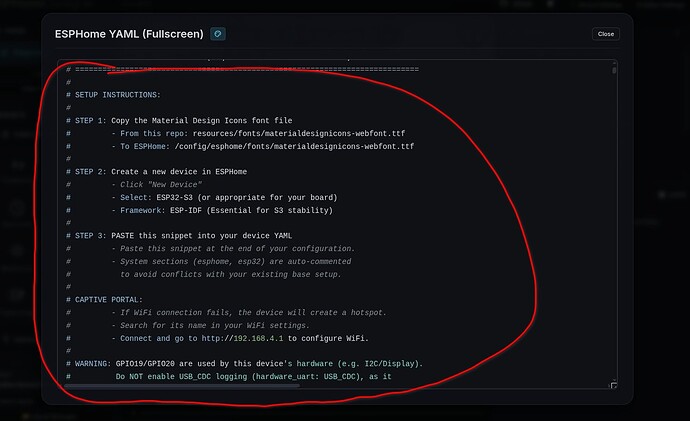Click 'STEP 3: PASTE this snippet' line

pos(179,236)
